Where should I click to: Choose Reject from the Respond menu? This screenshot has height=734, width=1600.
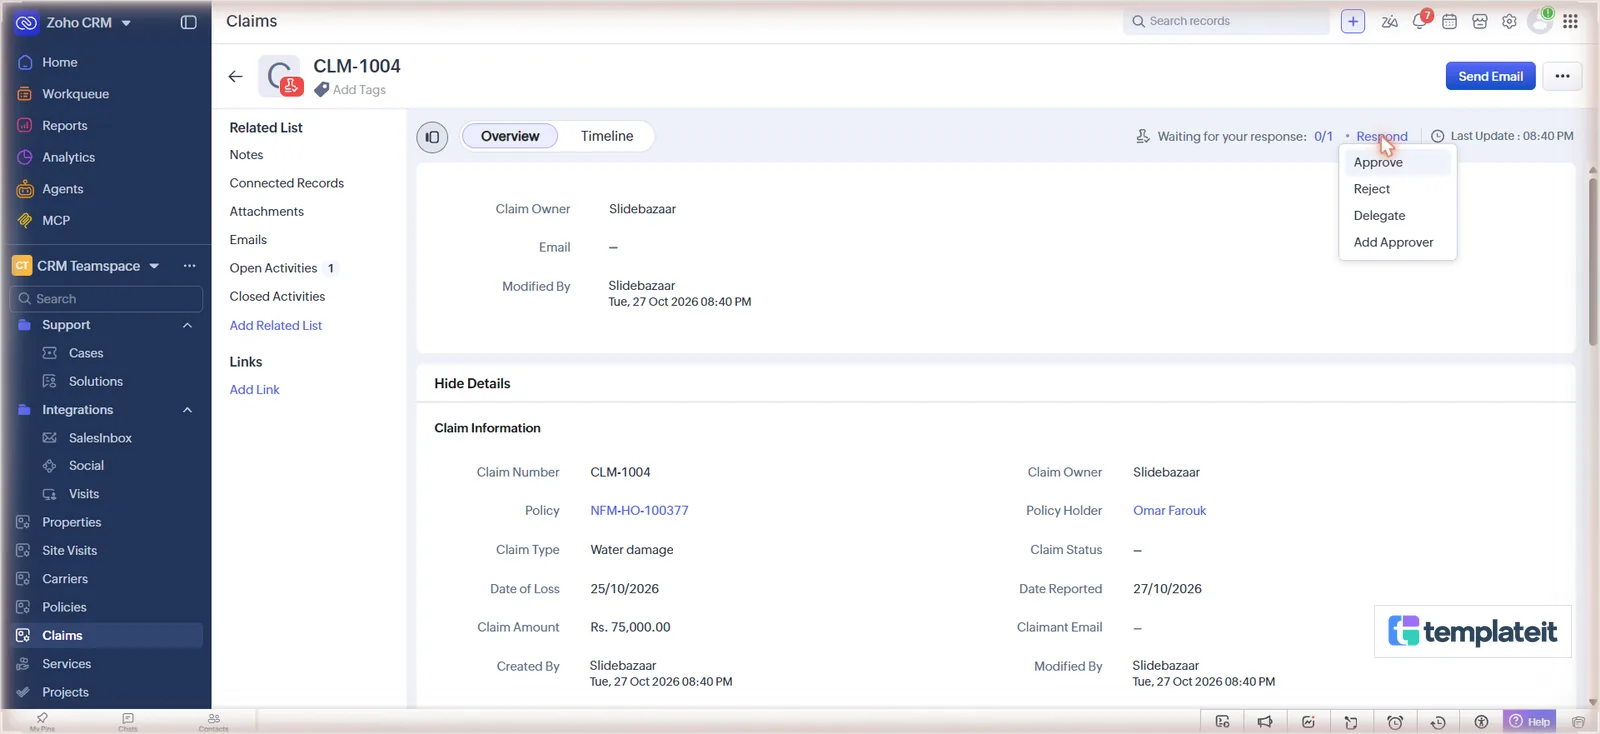(1397, 189)
